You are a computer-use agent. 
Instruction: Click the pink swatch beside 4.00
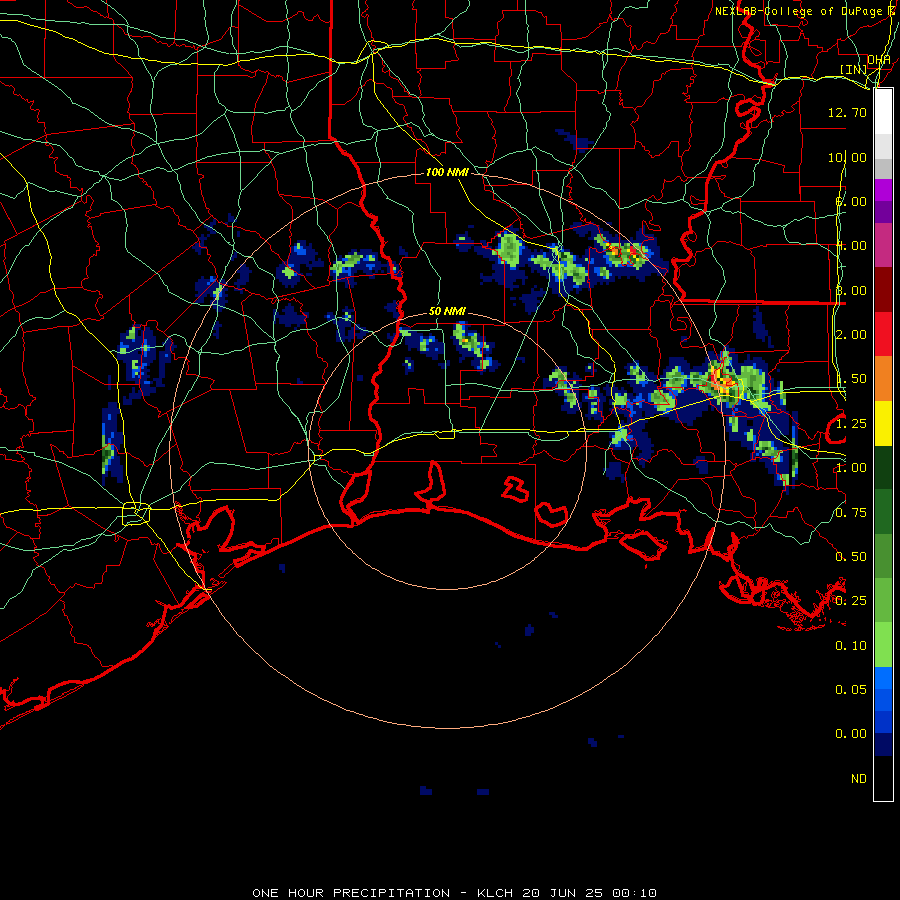(883, 245)
